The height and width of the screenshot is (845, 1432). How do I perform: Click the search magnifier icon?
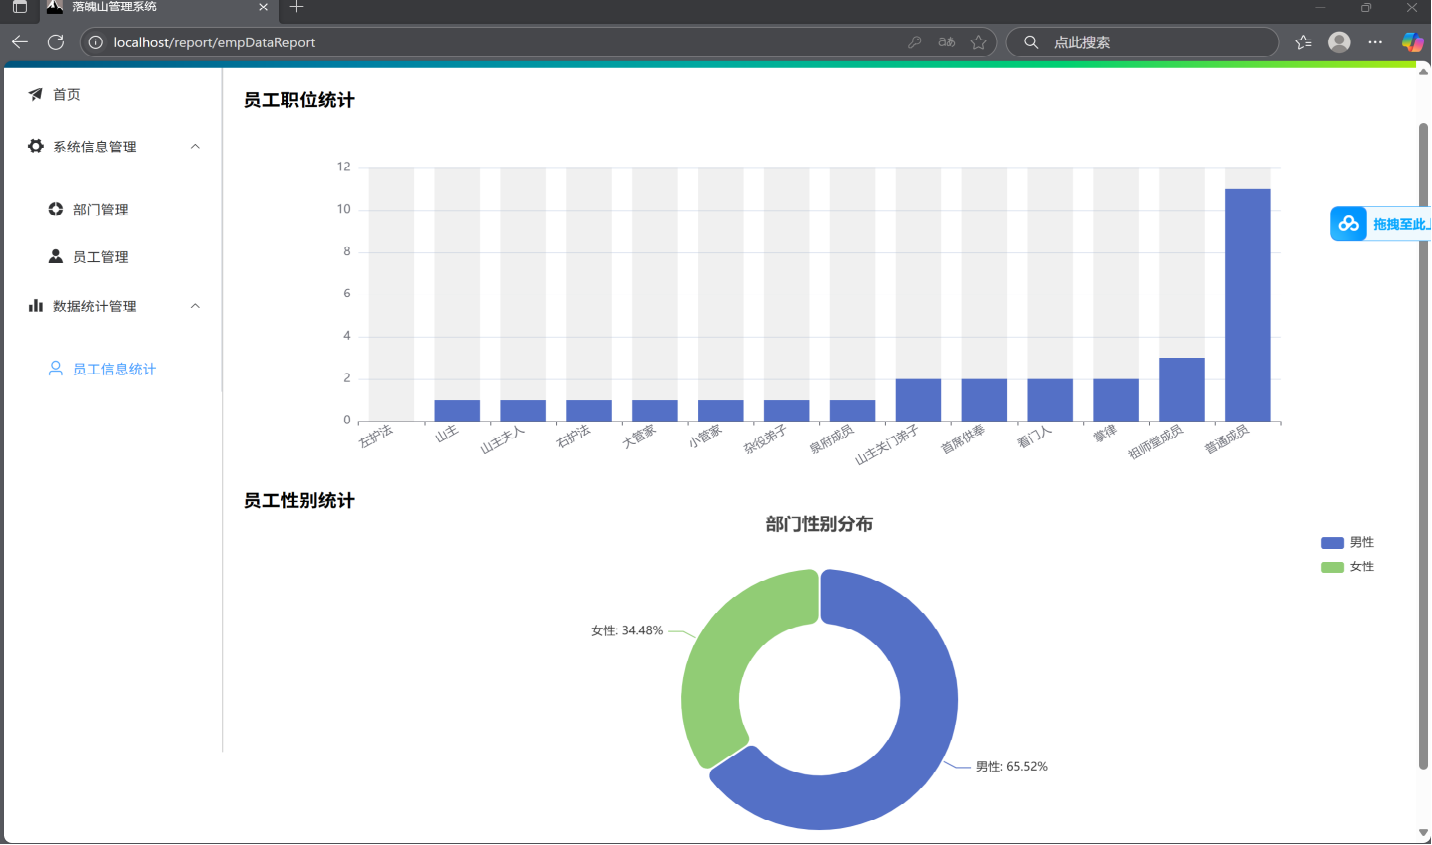[x=1031, y=42]
